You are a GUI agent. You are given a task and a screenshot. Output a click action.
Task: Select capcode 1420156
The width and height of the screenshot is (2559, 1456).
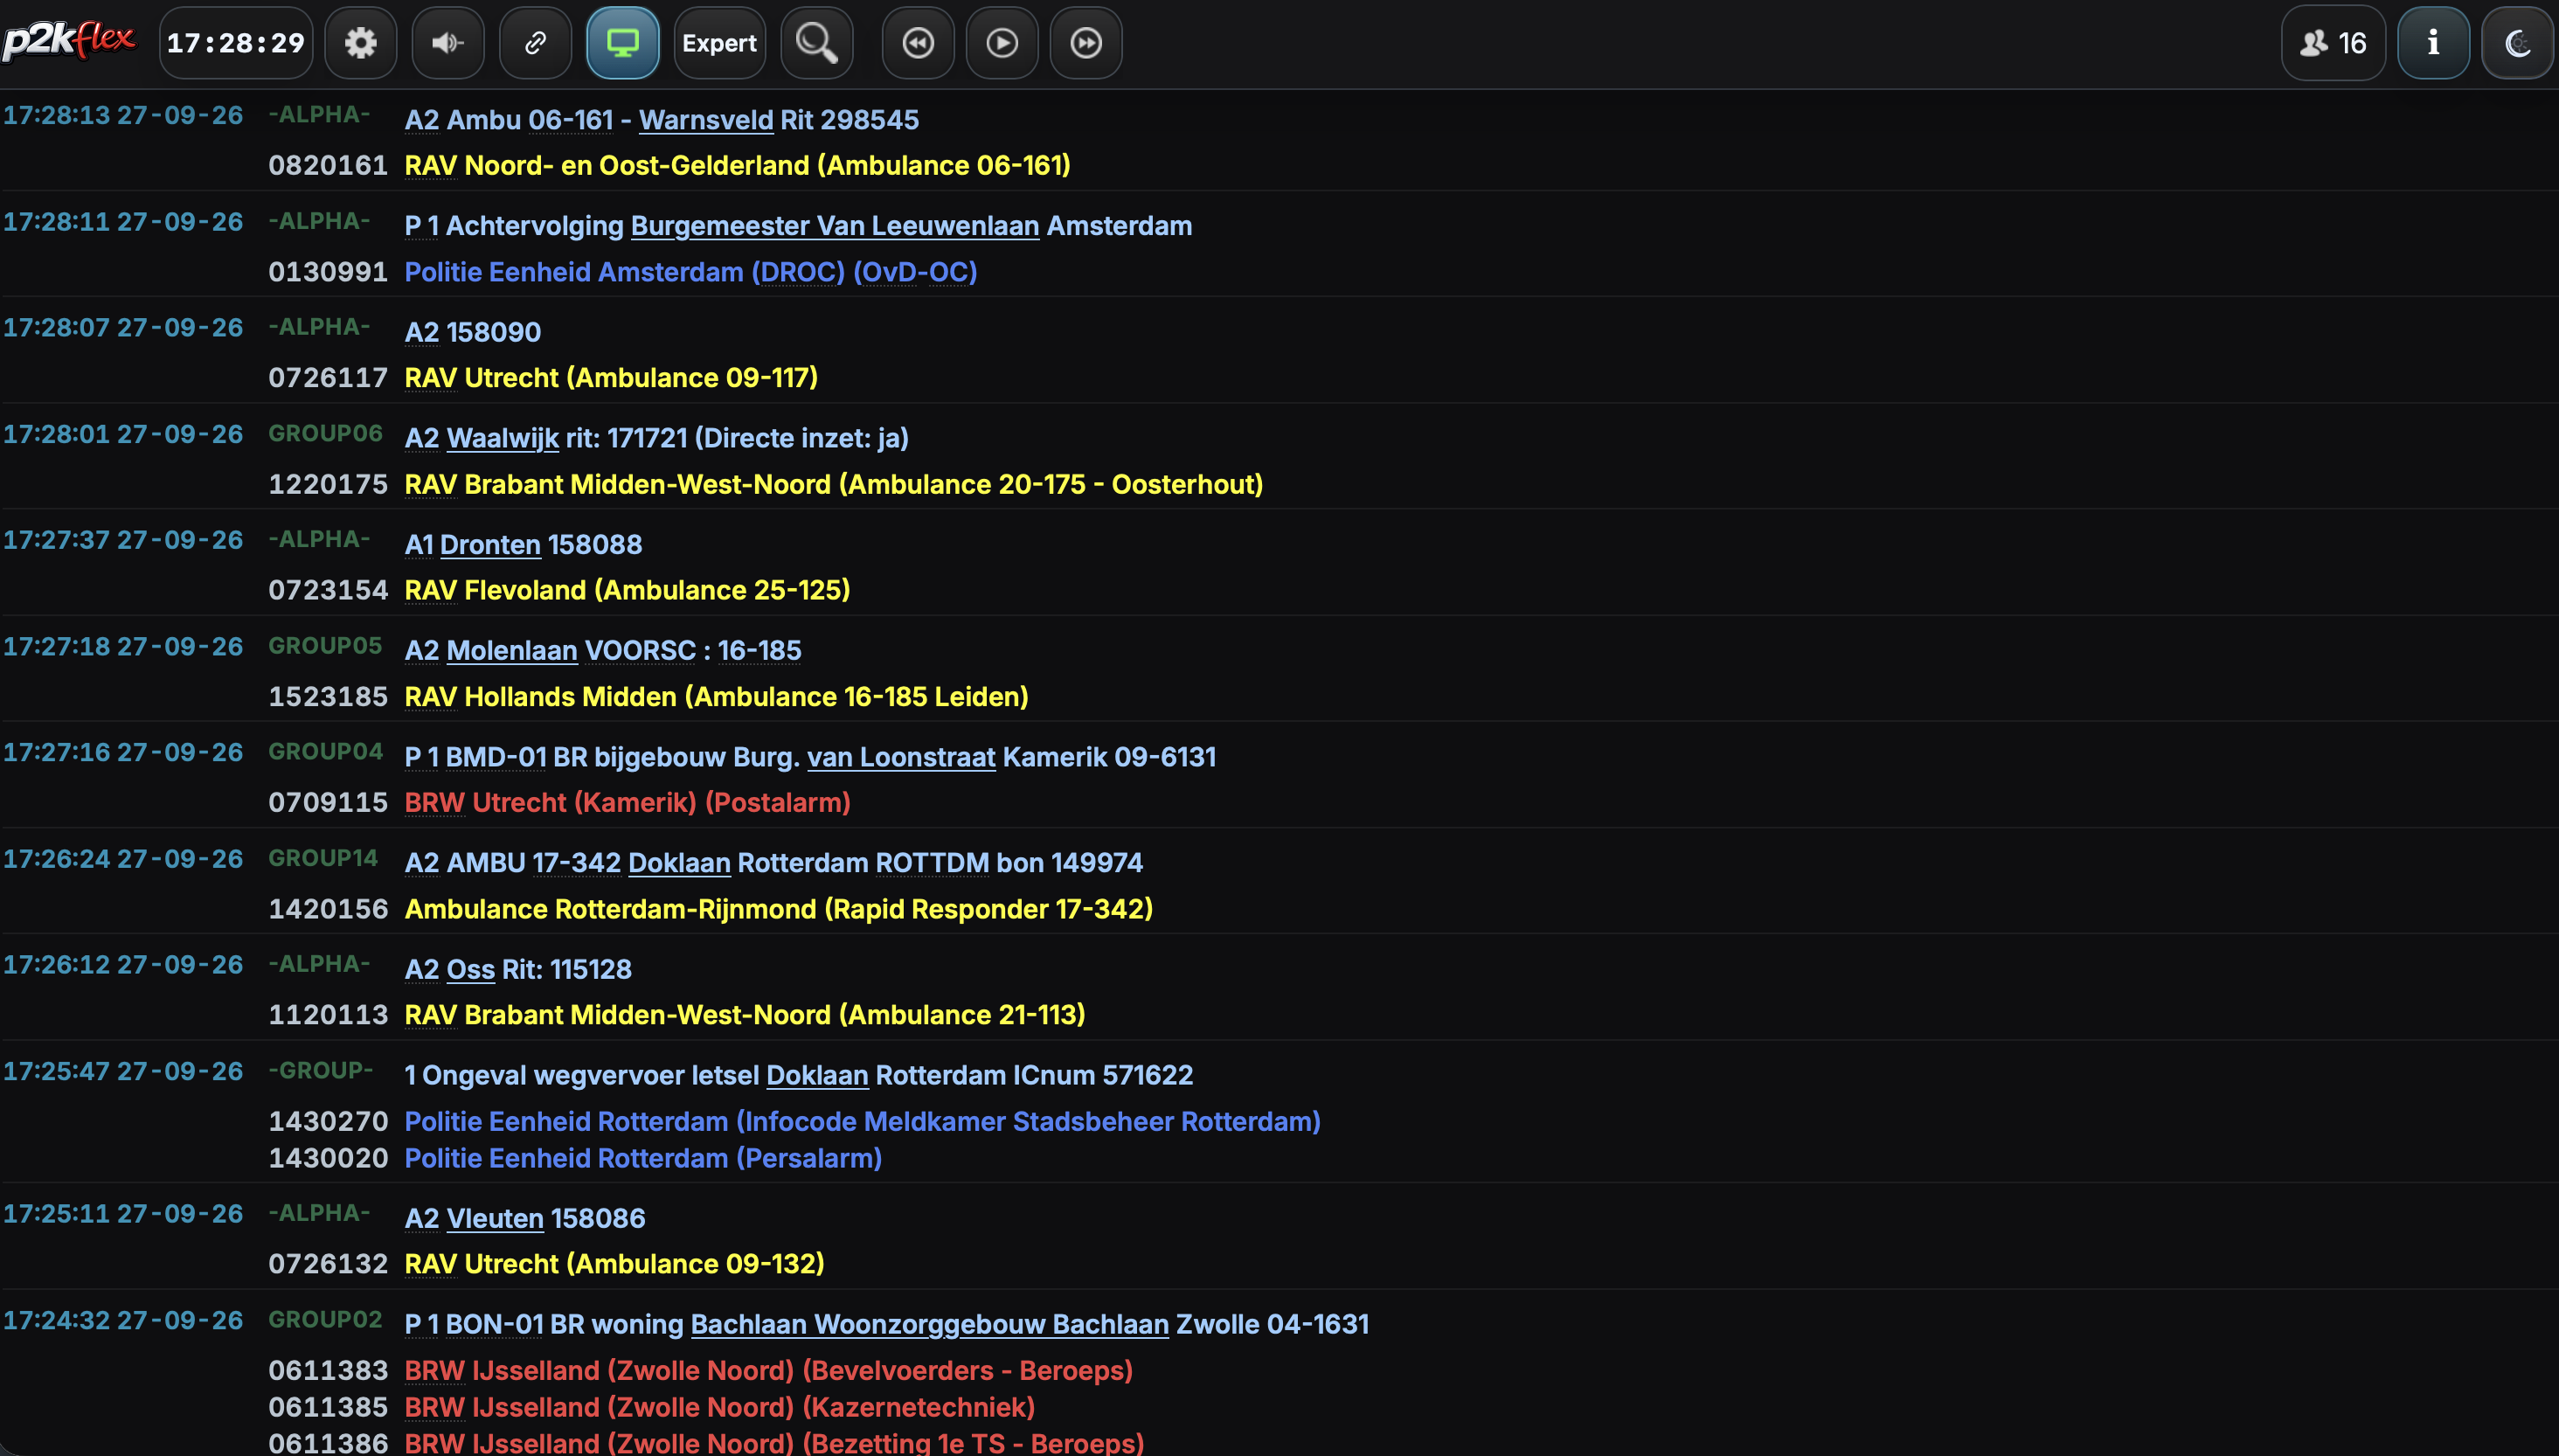point(328,909)
